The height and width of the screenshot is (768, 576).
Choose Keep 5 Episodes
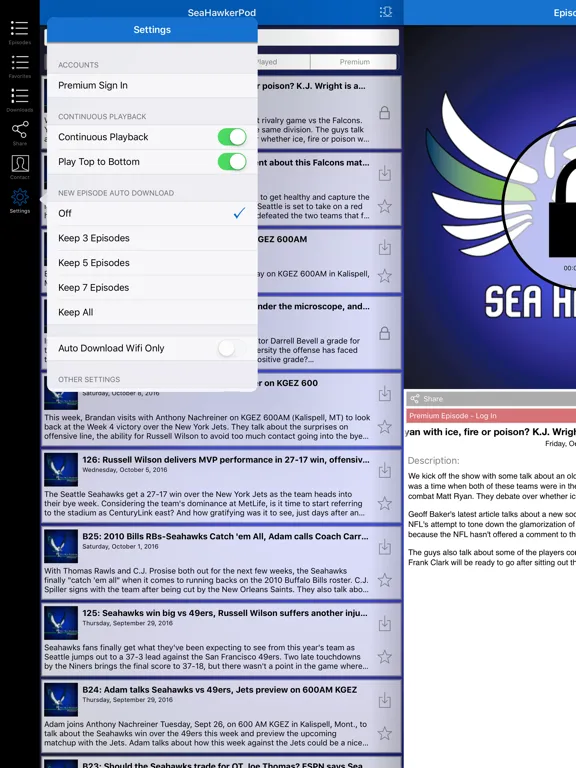click(x=152, y=263)
